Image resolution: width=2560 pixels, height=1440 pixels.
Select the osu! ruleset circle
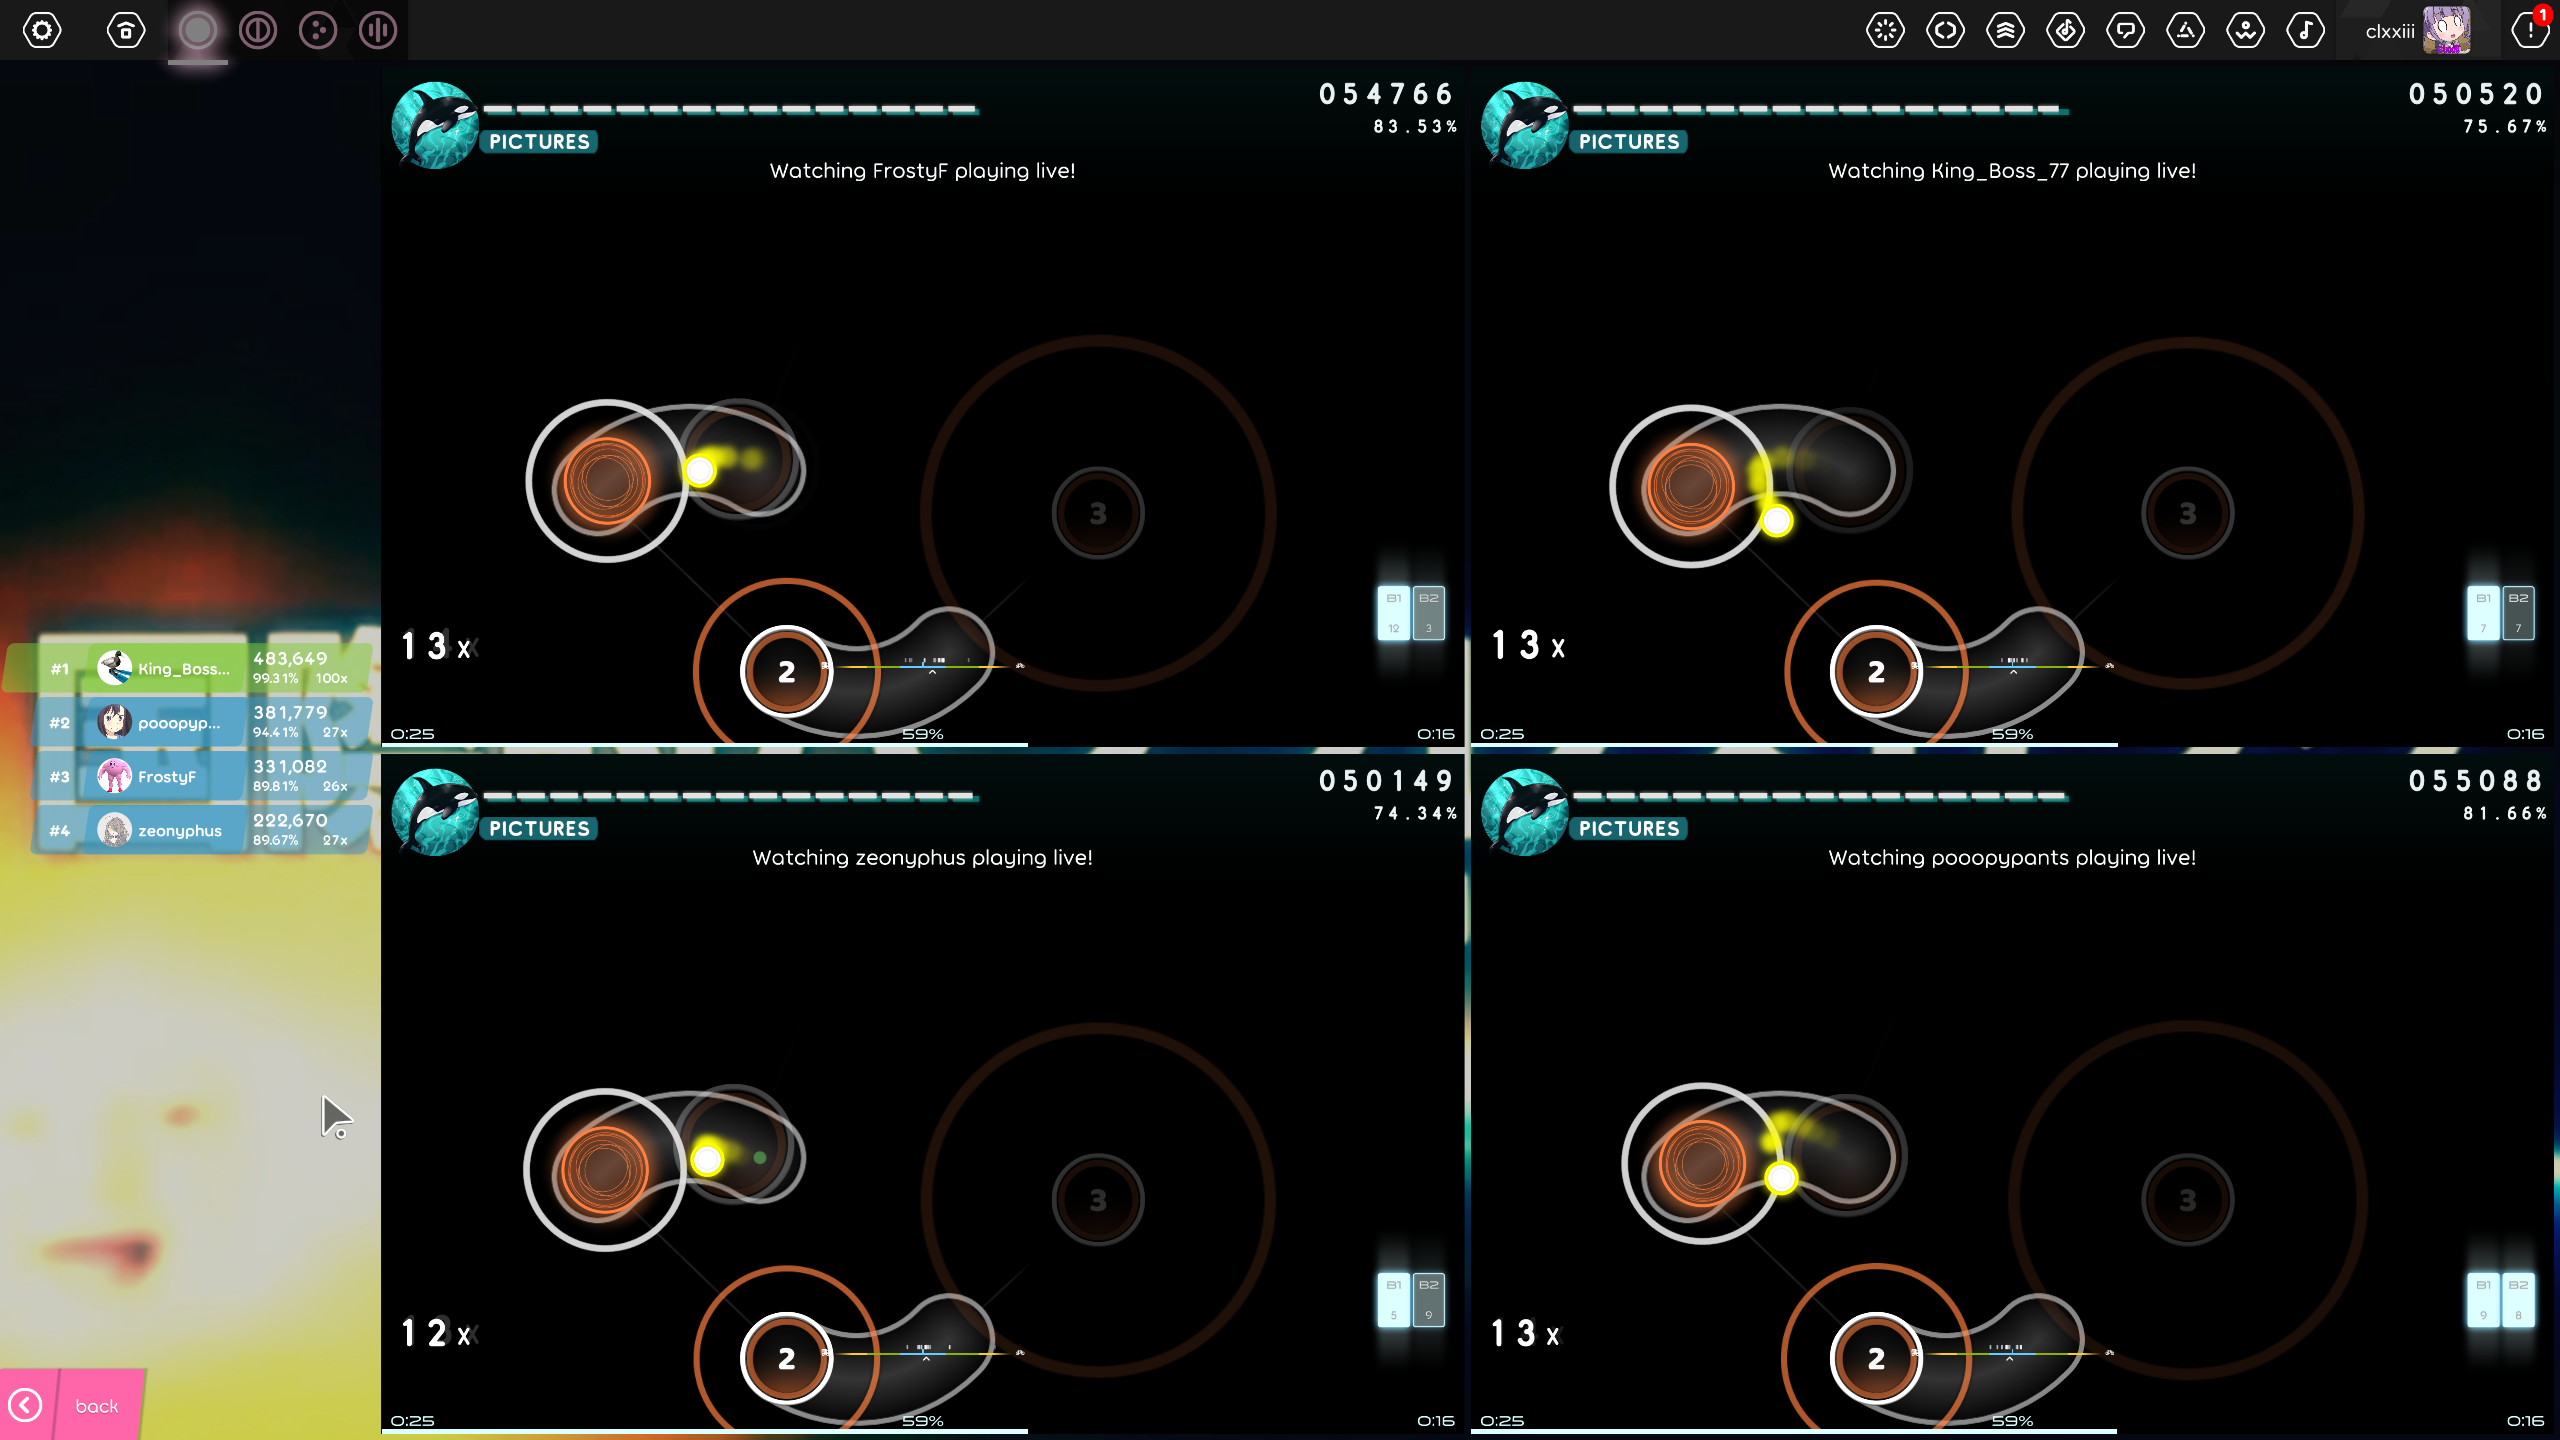[198, 30]
